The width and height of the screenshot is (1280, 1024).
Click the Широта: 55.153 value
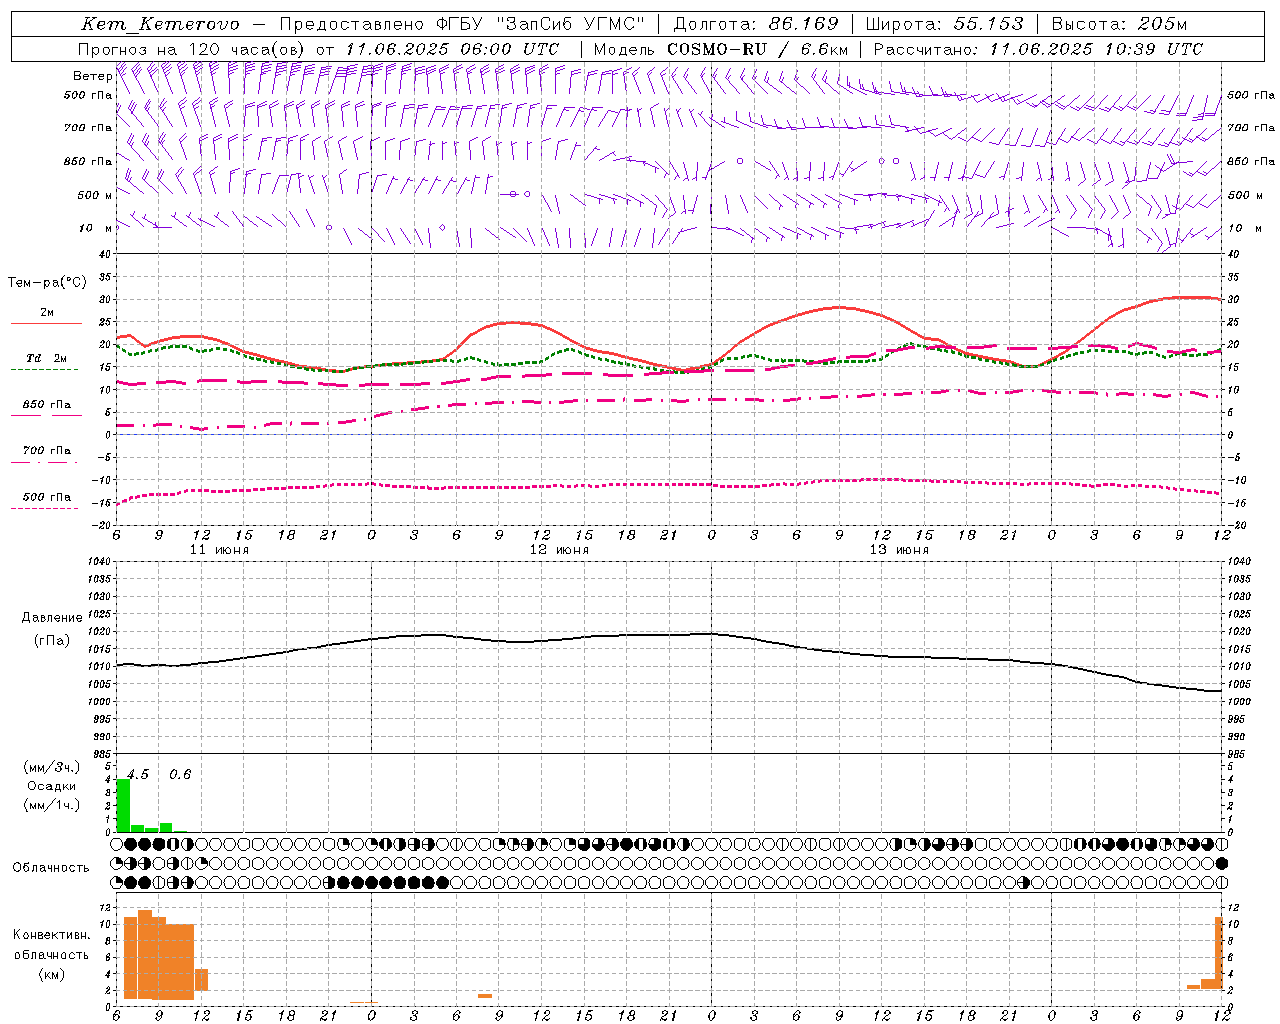coord(945,24)
